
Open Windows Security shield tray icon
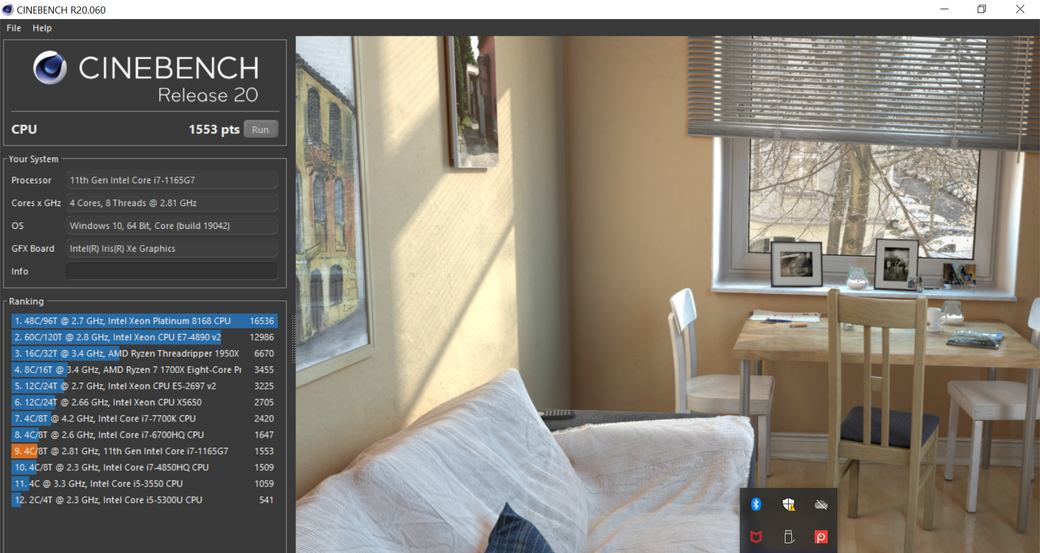tap(789, 505)
